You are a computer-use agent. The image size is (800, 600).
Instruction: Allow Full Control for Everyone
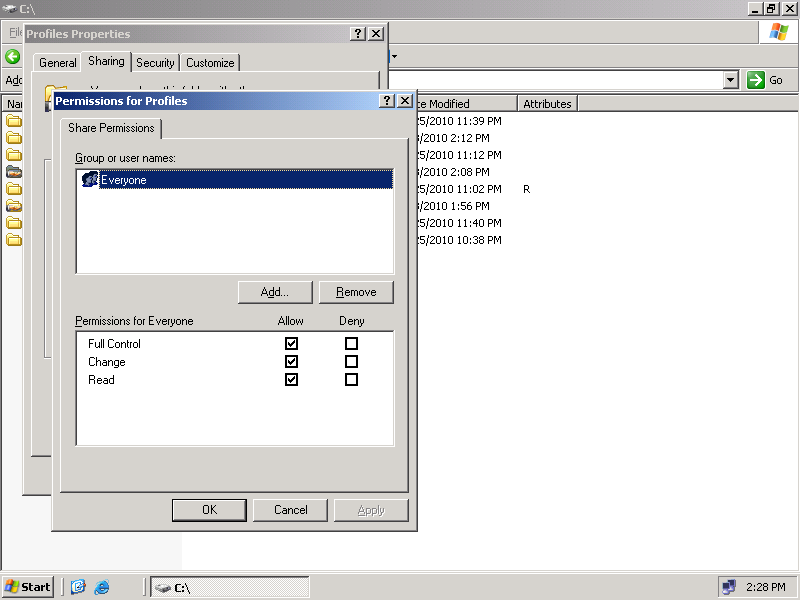[x=291, y=343]
